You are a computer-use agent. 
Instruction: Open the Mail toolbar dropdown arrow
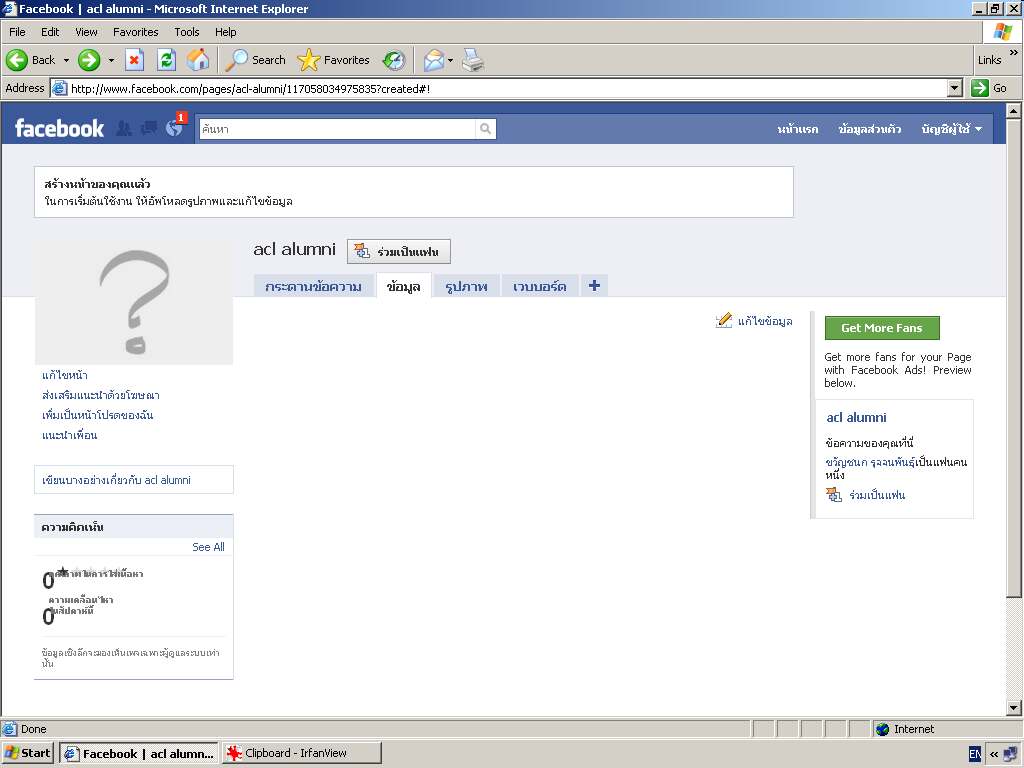tap(451, 60)
